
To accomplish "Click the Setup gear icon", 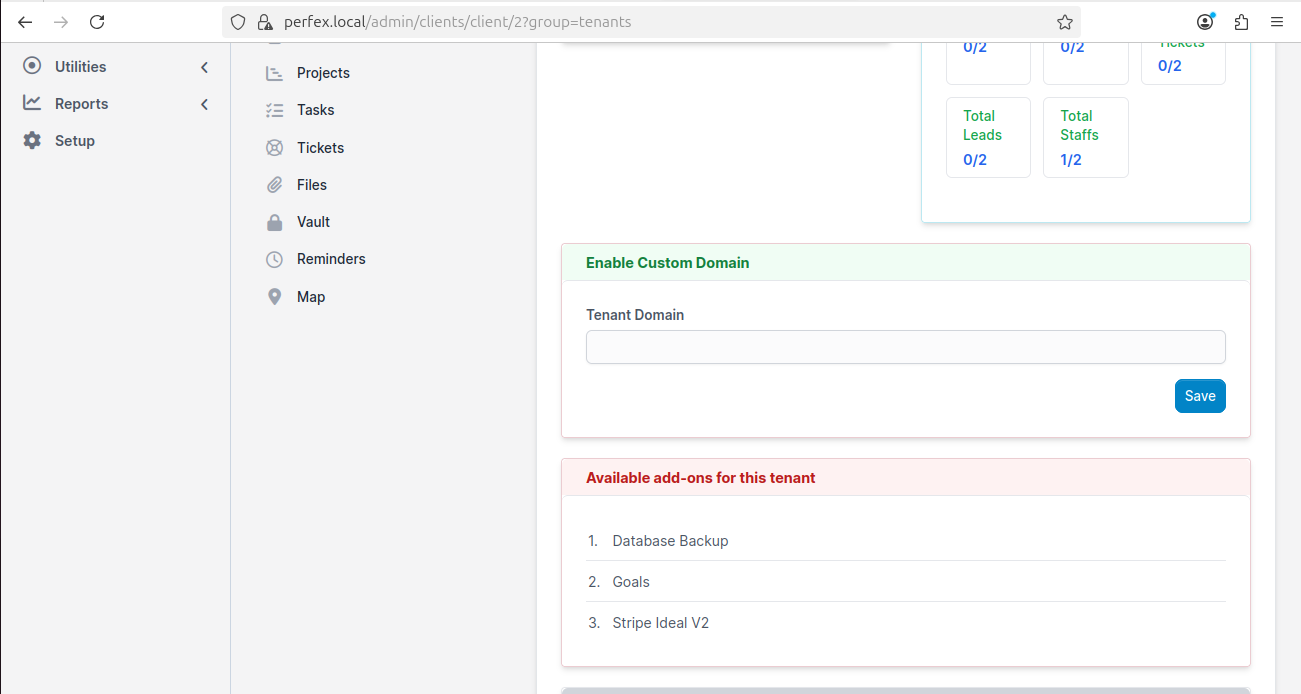I will pyautogui.click(x=31, y=140).
